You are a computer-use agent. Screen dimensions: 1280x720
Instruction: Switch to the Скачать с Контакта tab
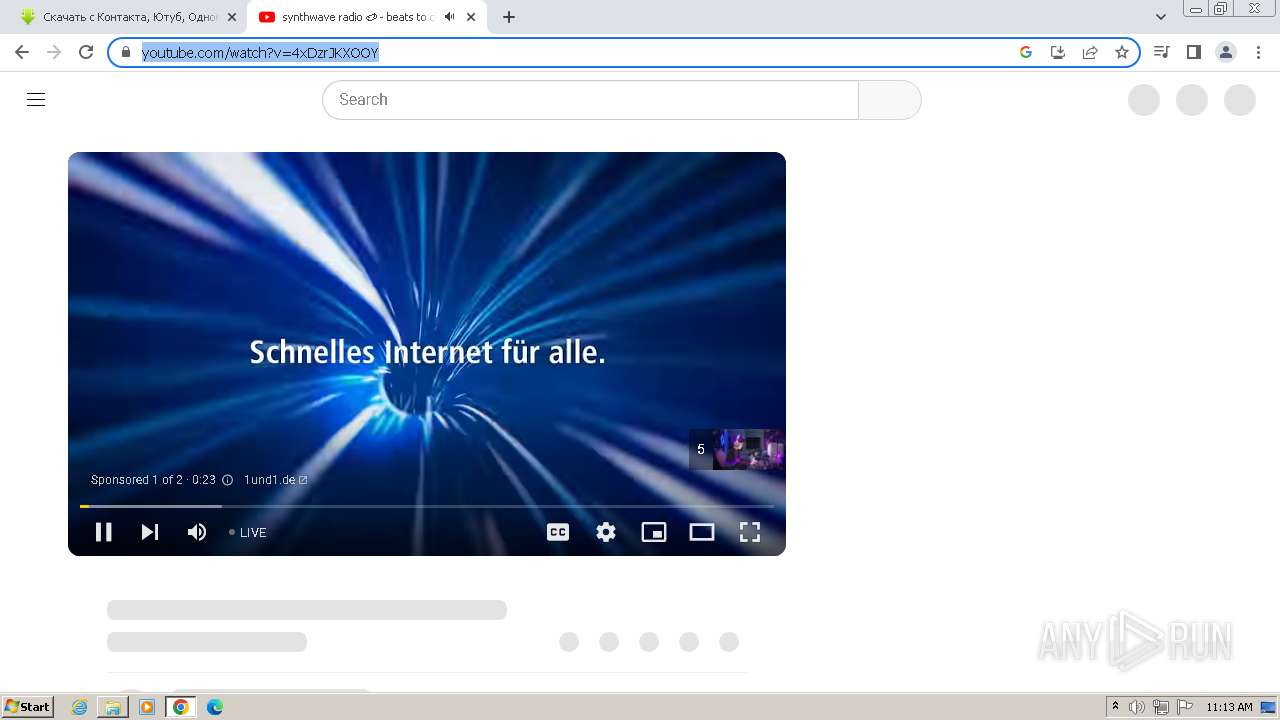[x=123, y=17]
